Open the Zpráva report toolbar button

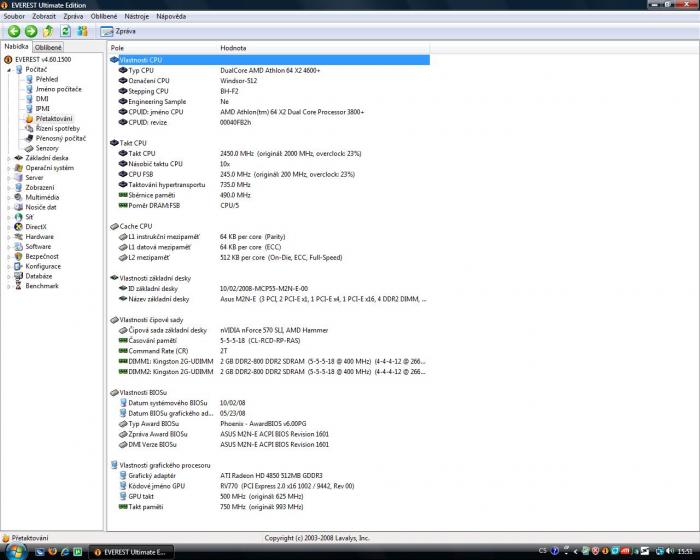[x=118, y=32]
